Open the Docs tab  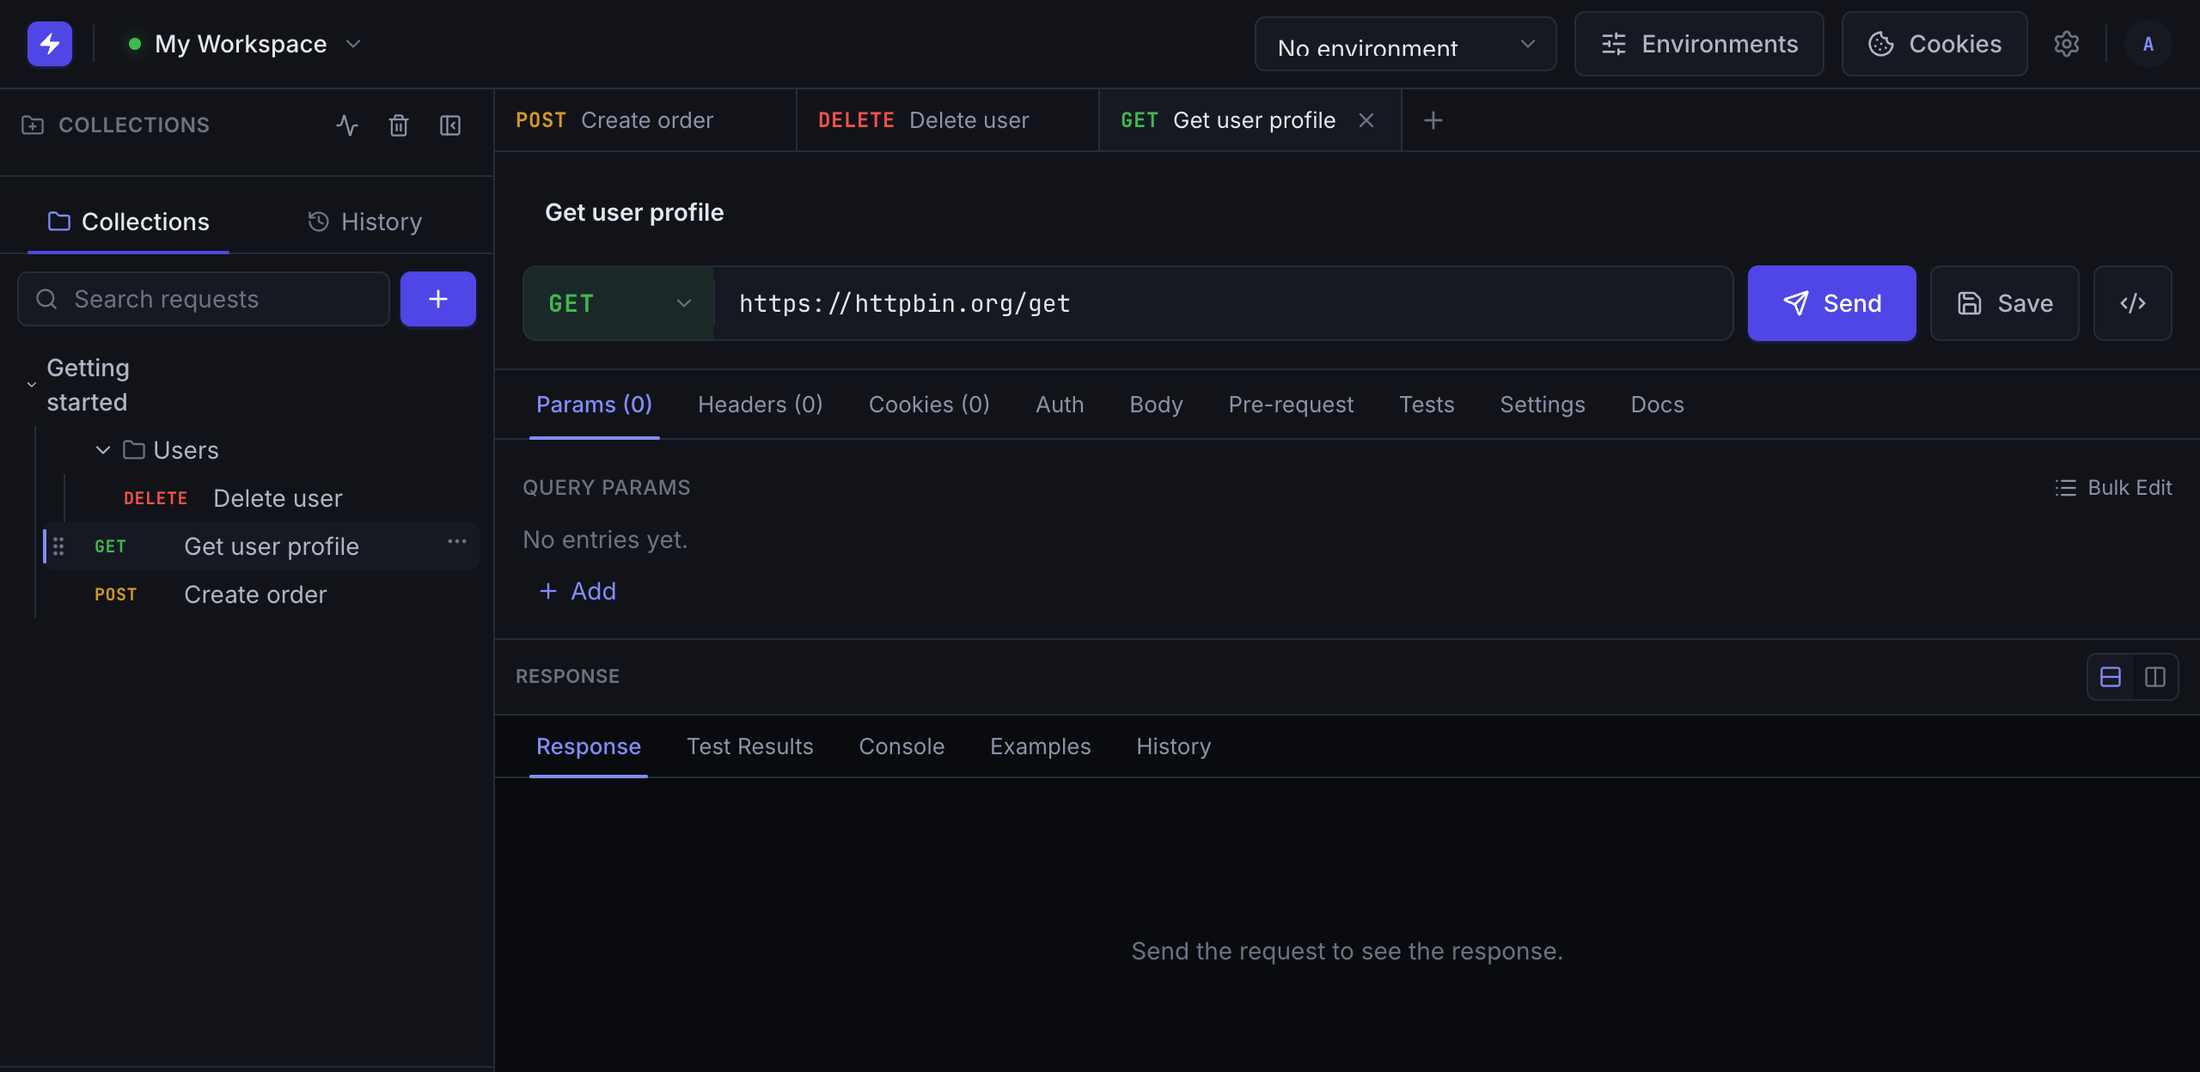1657,404
